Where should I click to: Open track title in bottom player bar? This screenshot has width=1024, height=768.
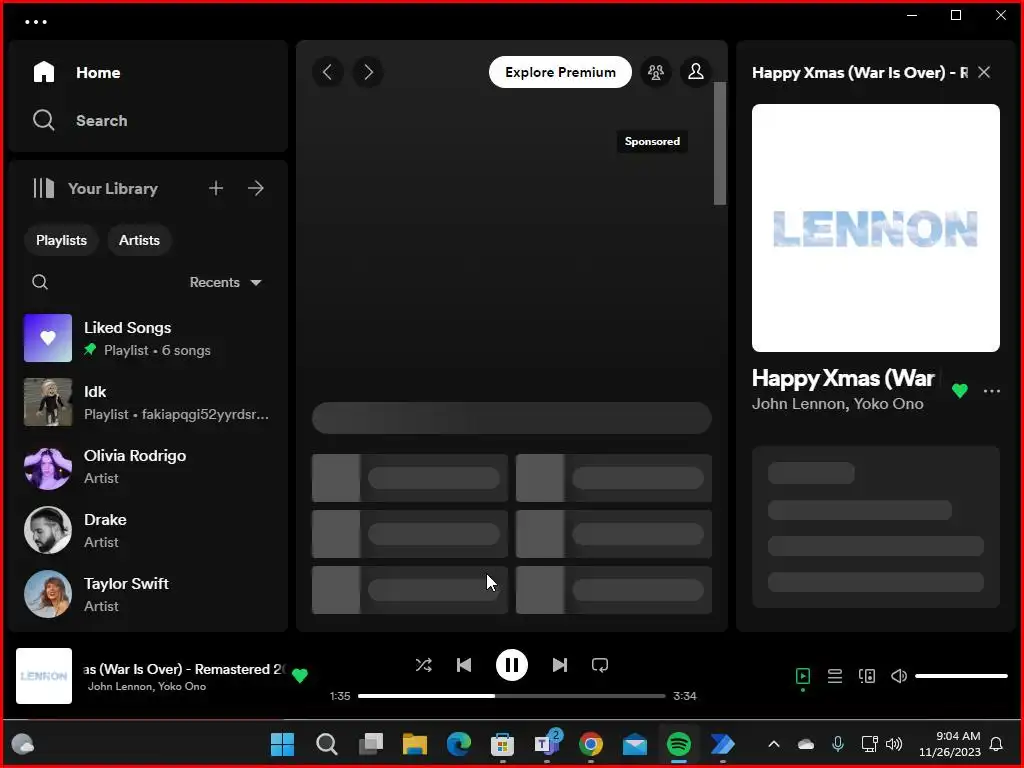click(184, 669)
